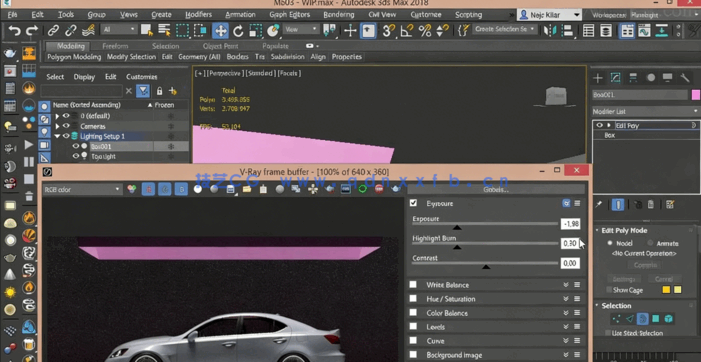The image size is (701, 362).
Task: Enable the Background Image checkbox
Action: 413,355
